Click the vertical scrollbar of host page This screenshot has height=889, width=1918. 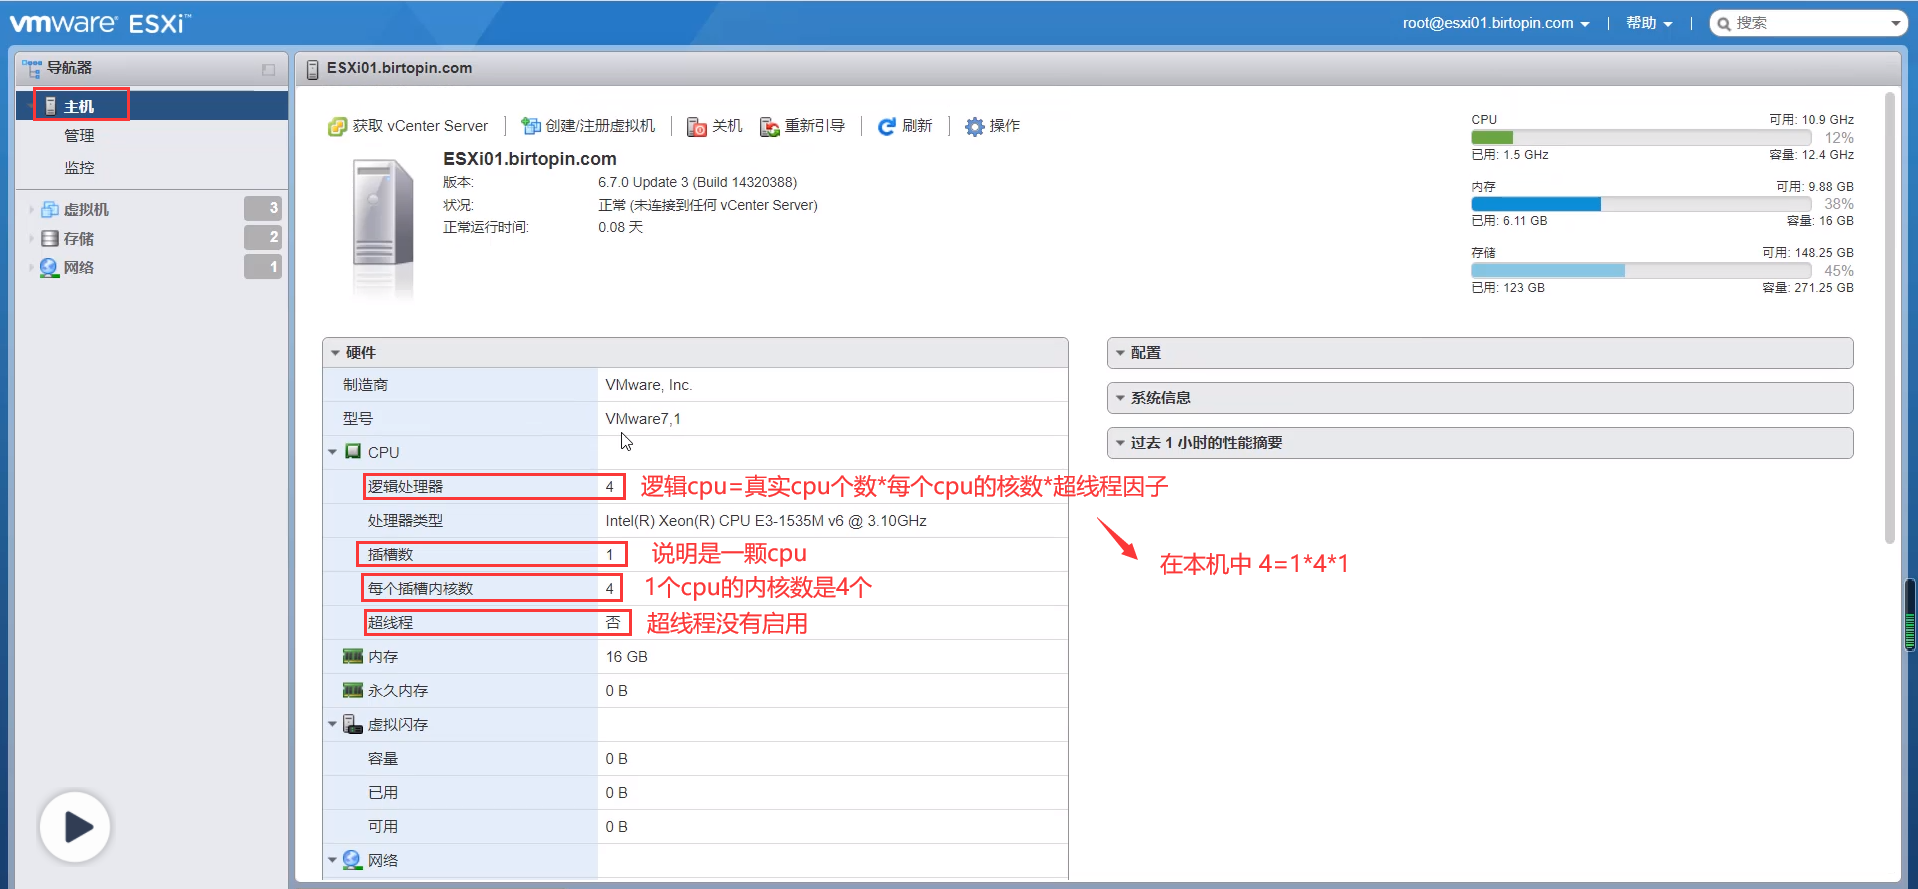point(1889,318)
